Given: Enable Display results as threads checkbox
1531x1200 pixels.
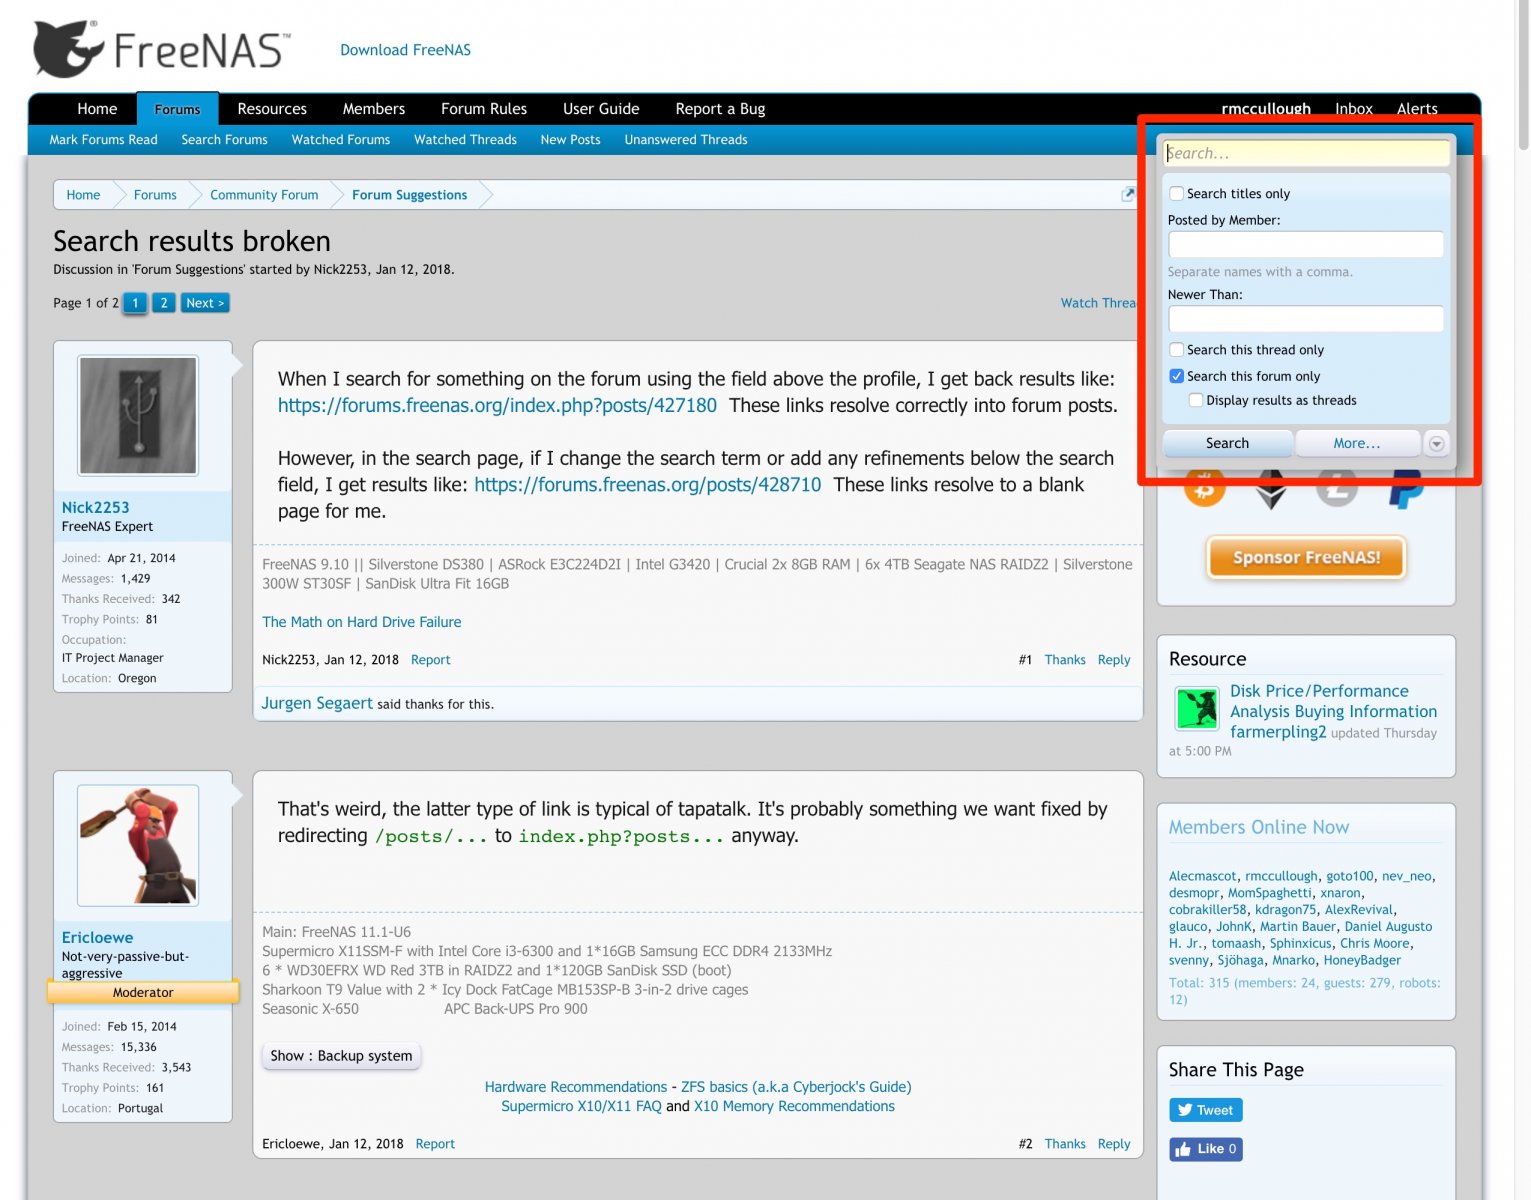Looking at the screenshot, I should tap(1196, 400).
